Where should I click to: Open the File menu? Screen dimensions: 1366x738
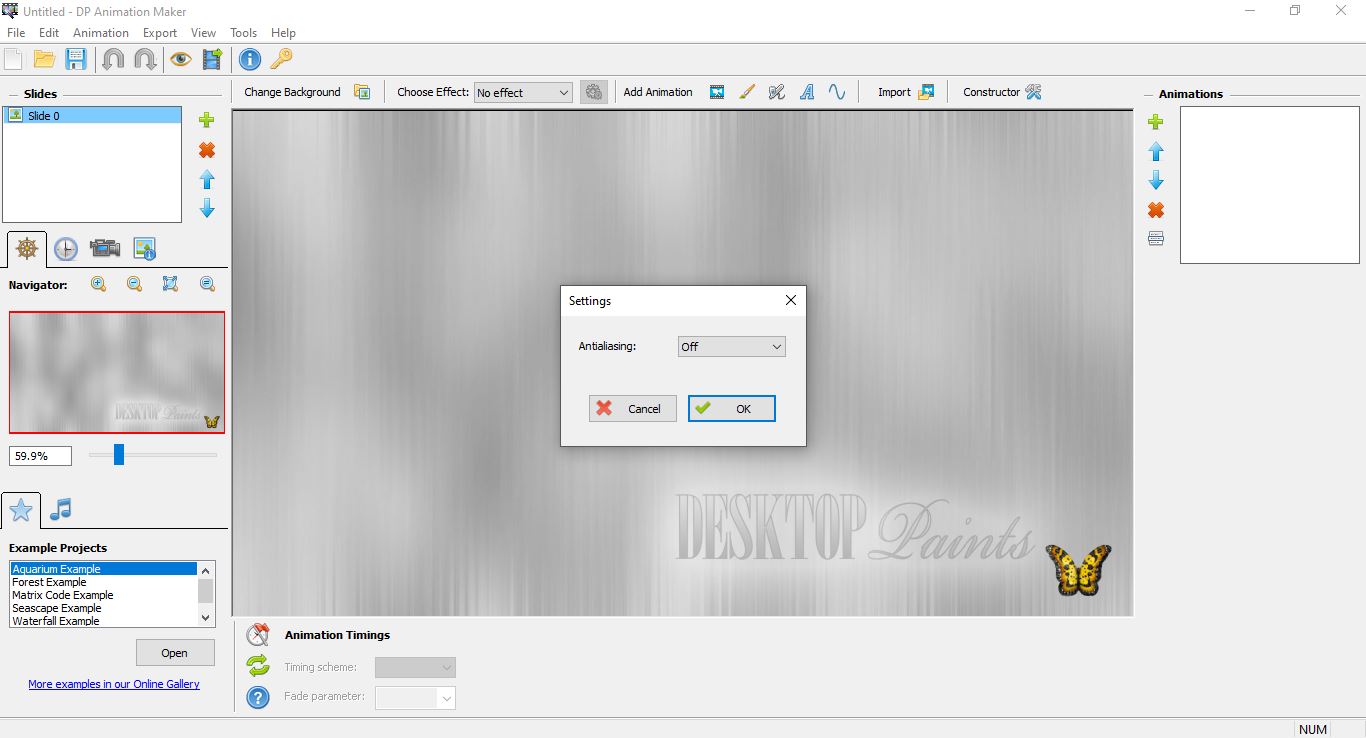click(16, 33)
